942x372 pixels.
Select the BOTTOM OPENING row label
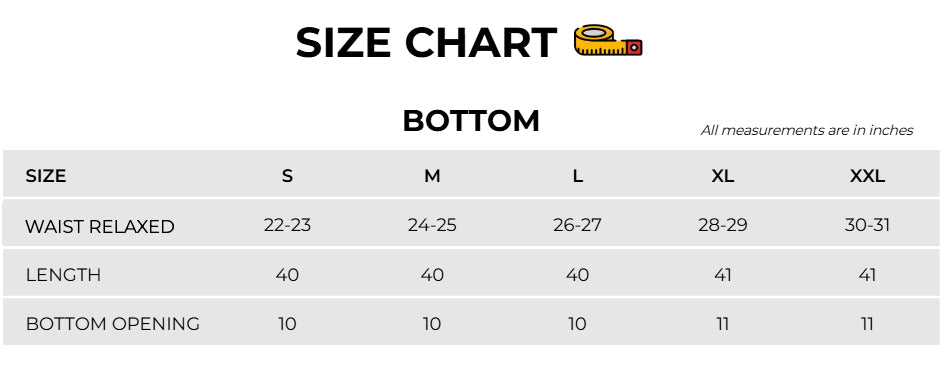(x=112, y=324)
